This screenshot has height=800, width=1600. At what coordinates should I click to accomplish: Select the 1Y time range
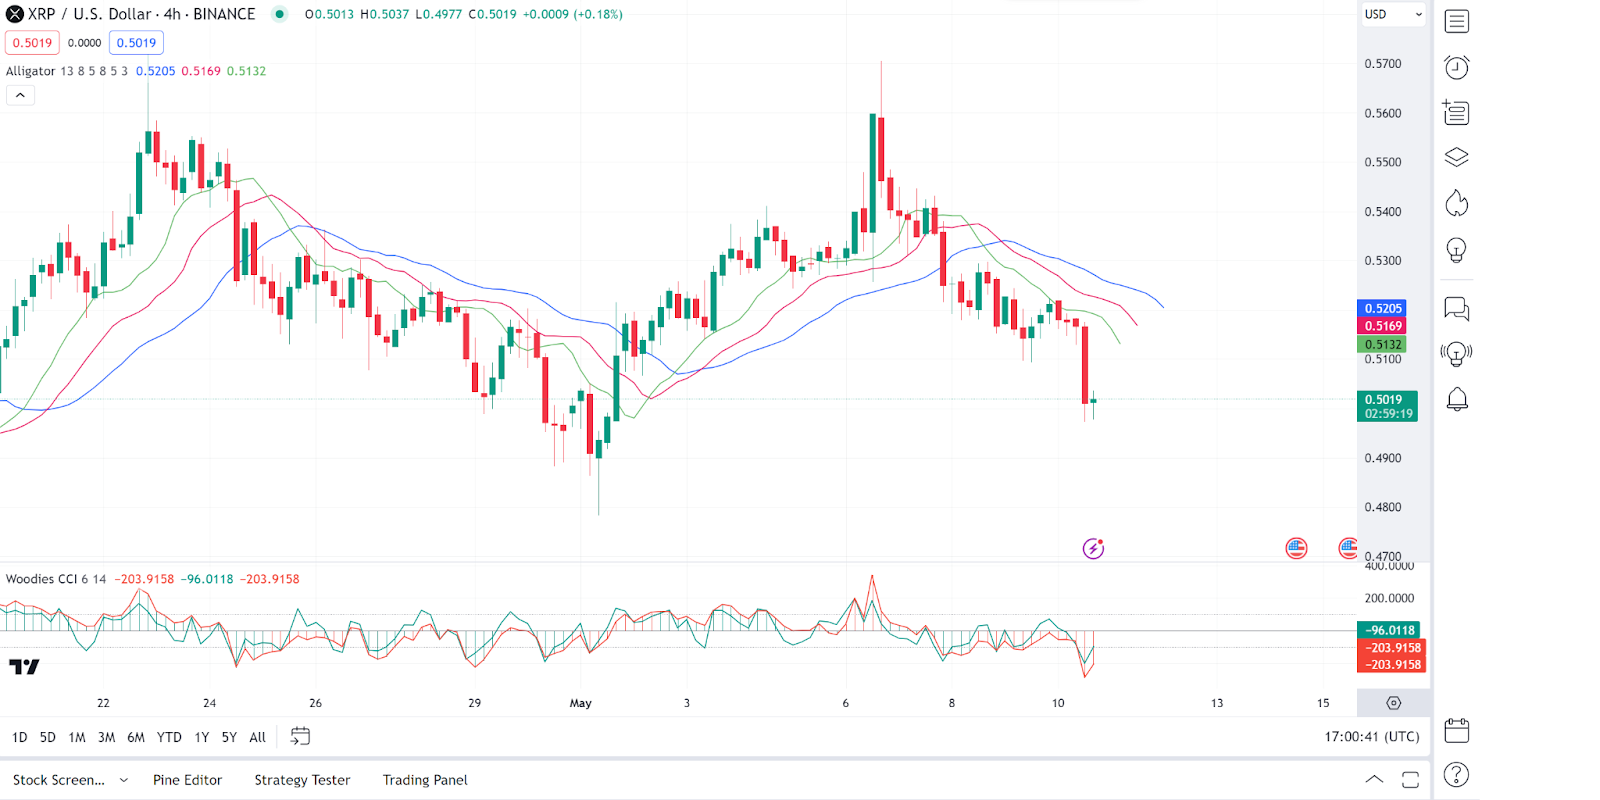(201, 737)
